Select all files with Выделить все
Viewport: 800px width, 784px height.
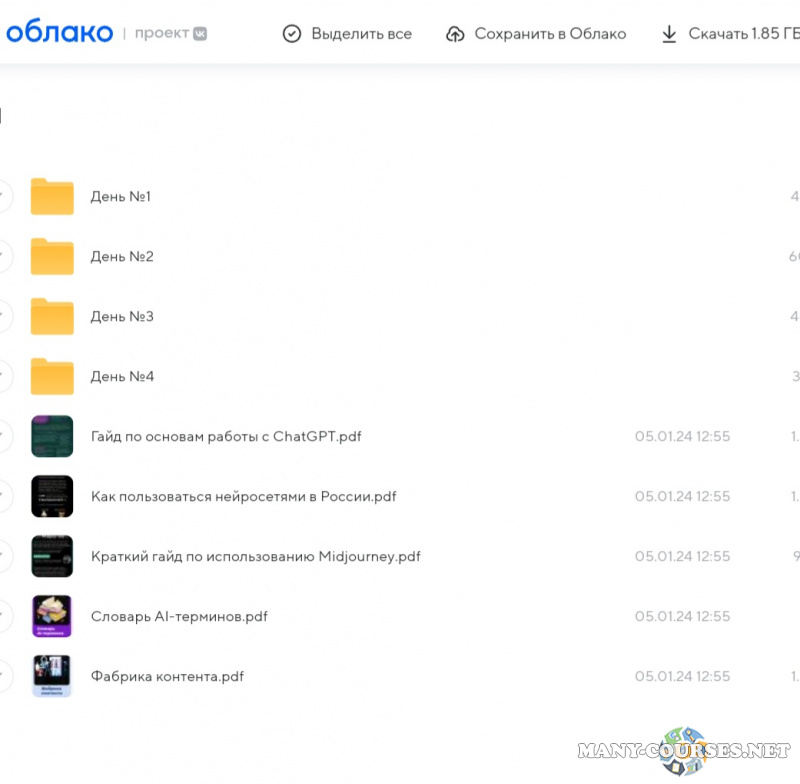coord(361,34)
